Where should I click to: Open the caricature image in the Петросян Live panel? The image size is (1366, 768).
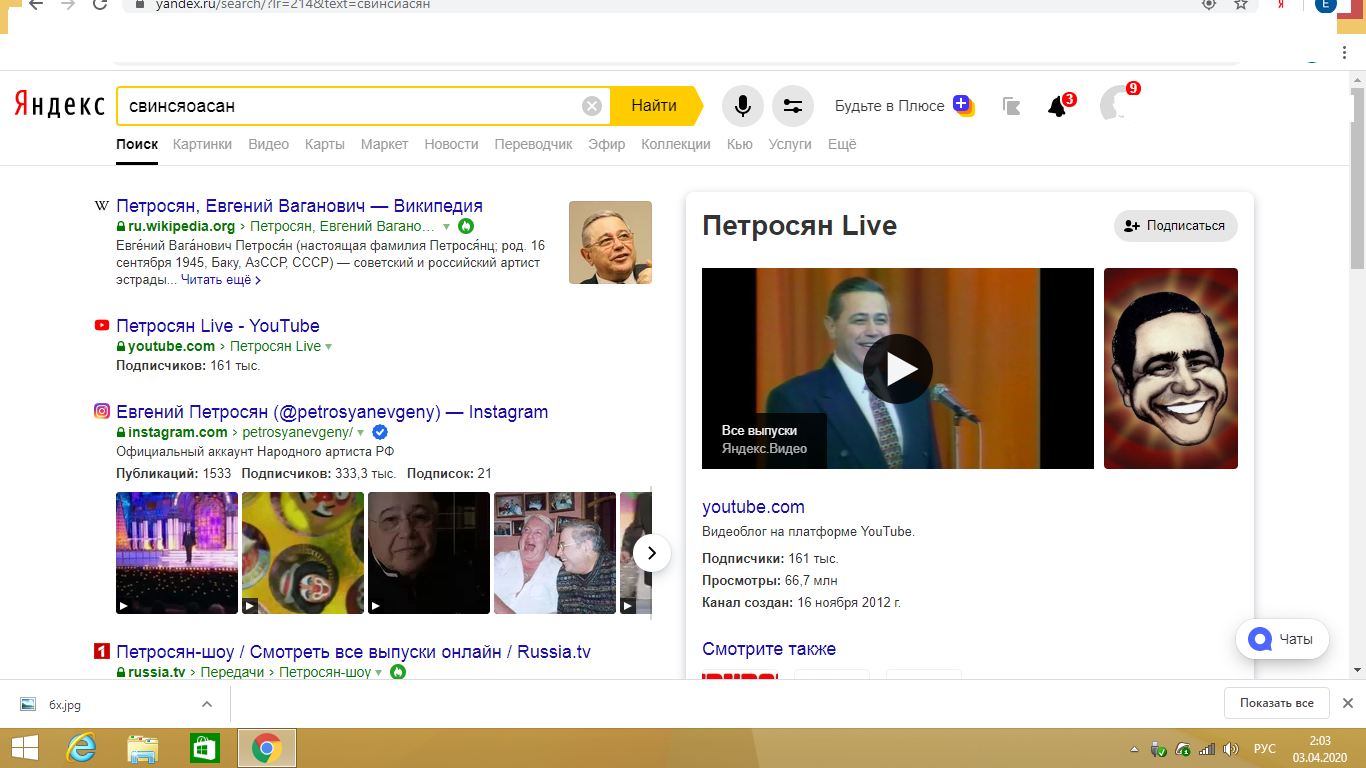[x=1171, y=368]
